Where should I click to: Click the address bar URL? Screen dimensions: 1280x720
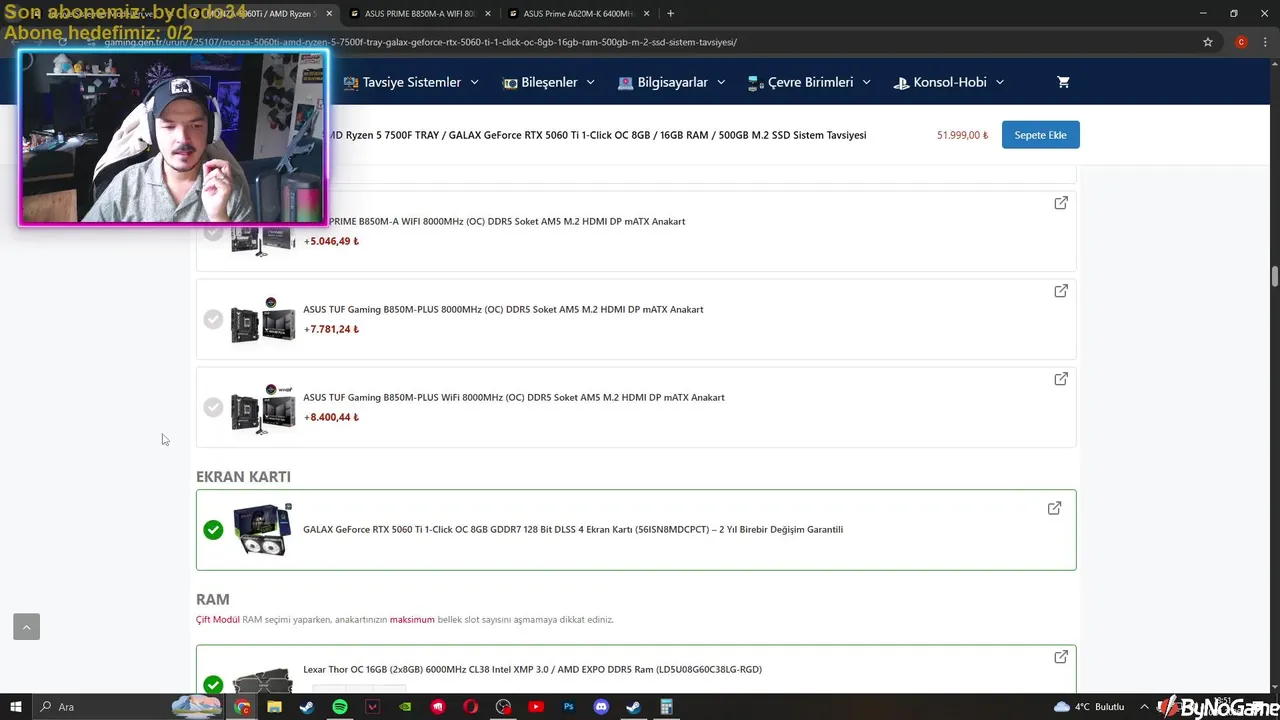420,42
